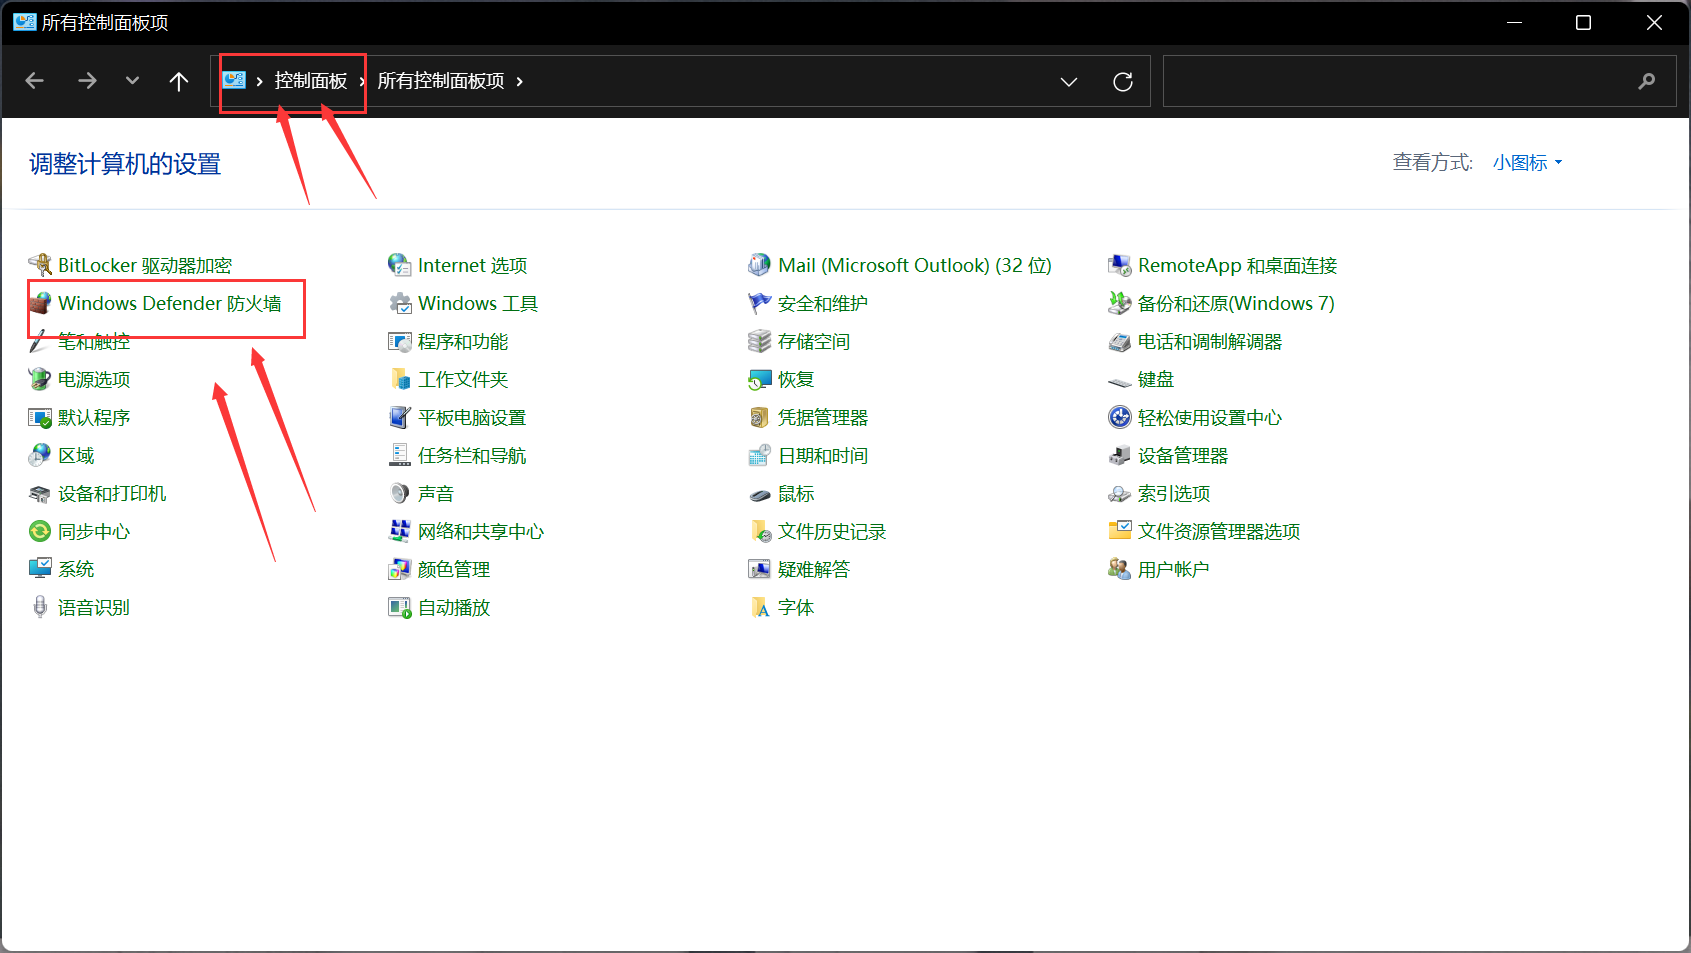Open the 鼠标 mouse settings icon
The height and width of the screenshot is (953, 1691).
759,494
